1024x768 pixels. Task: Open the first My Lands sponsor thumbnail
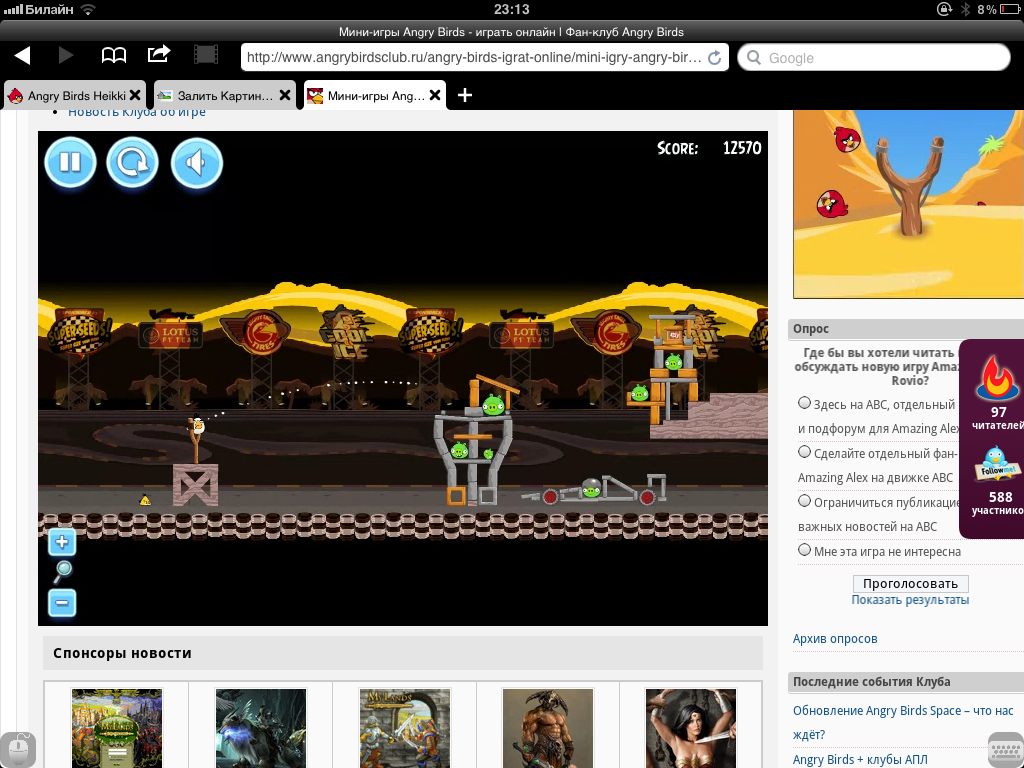pos(116,728)
